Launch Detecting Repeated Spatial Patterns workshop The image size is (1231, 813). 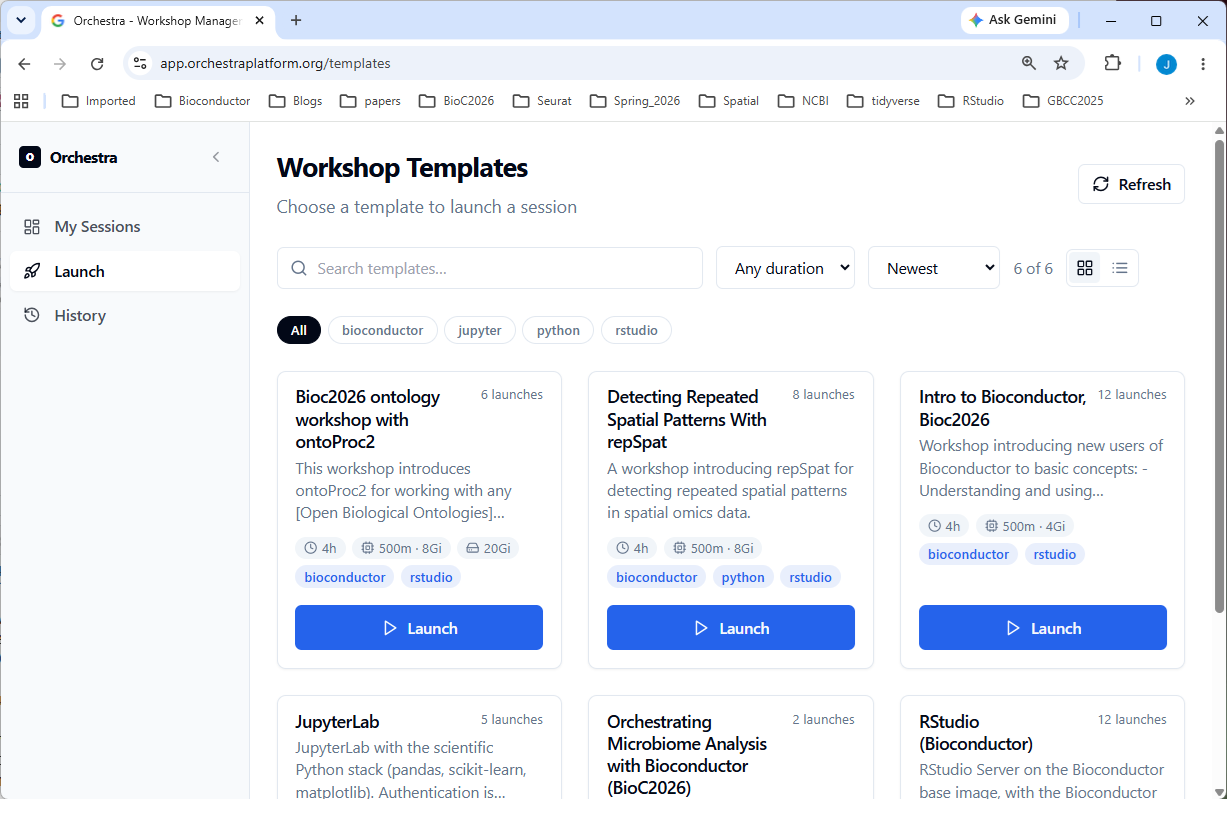tap(731, 628)
